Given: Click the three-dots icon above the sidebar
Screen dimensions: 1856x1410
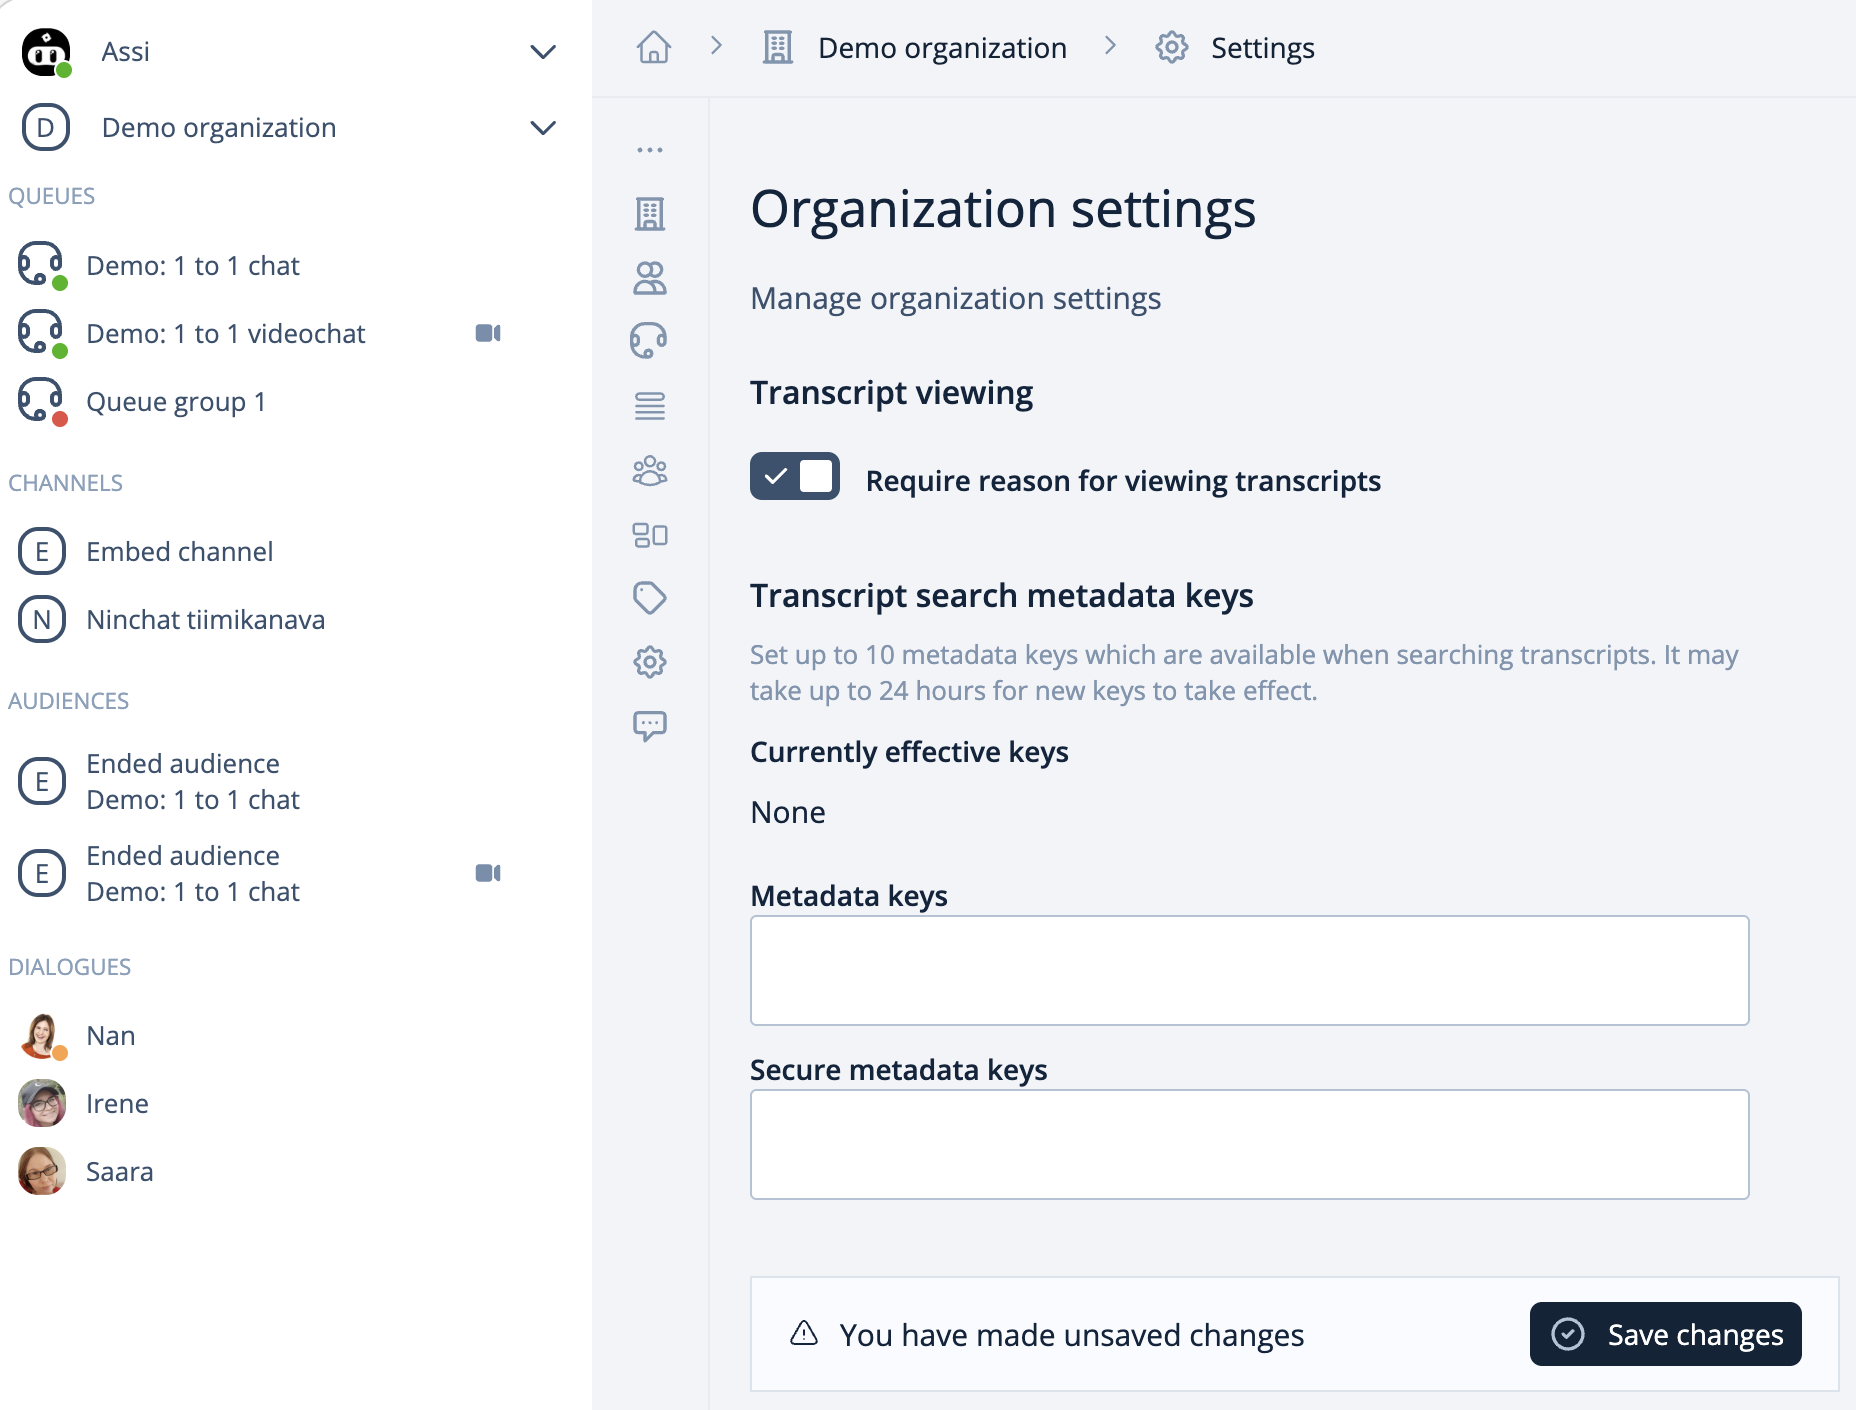Looking at the screenshot, I should point(650,150).
